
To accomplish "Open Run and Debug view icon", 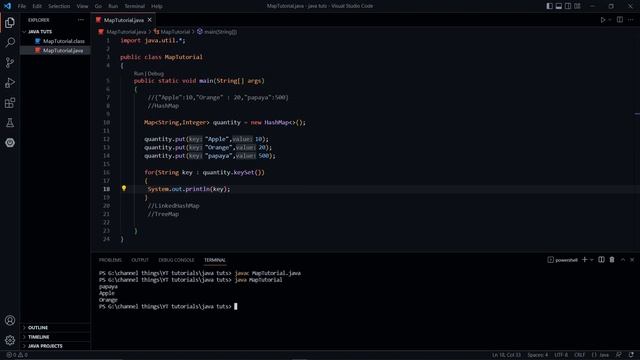I will 10,82.
